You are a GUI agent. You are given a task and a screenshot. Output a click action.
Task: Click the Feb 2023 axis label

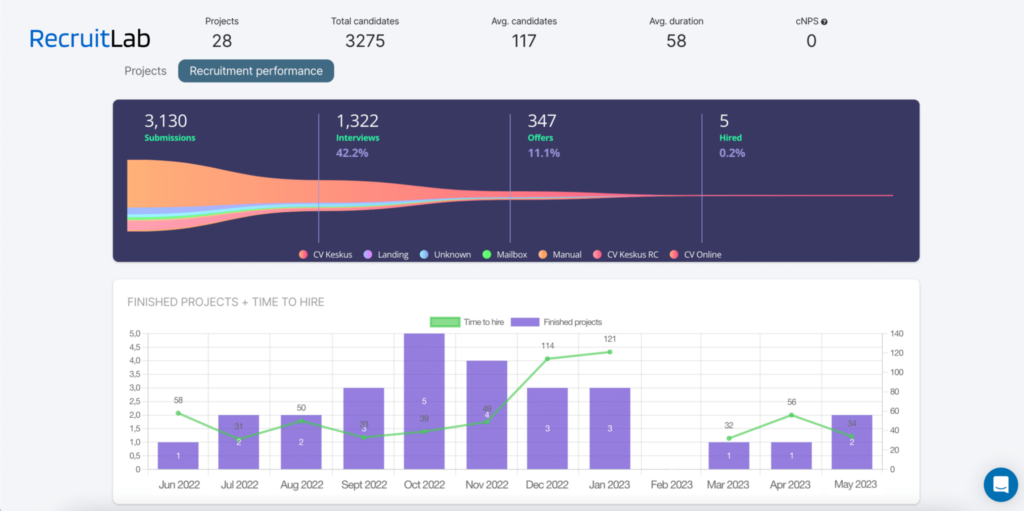coord(671,486)
